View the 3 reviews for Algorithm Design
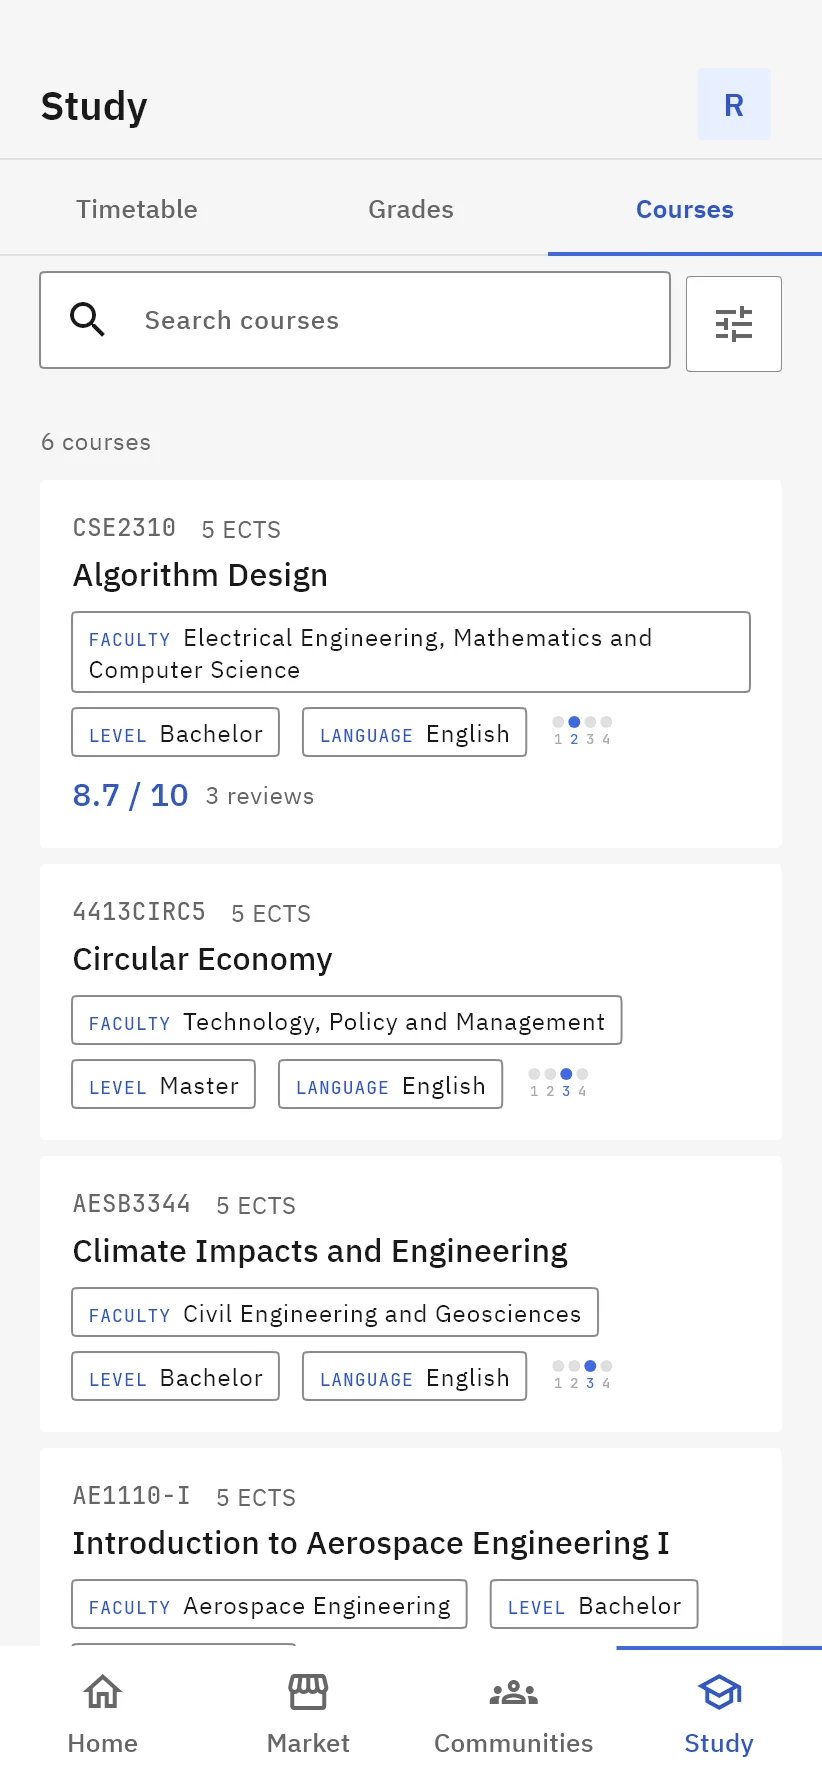The width and height of the screenshot is (822, 1782). (260, 796)
